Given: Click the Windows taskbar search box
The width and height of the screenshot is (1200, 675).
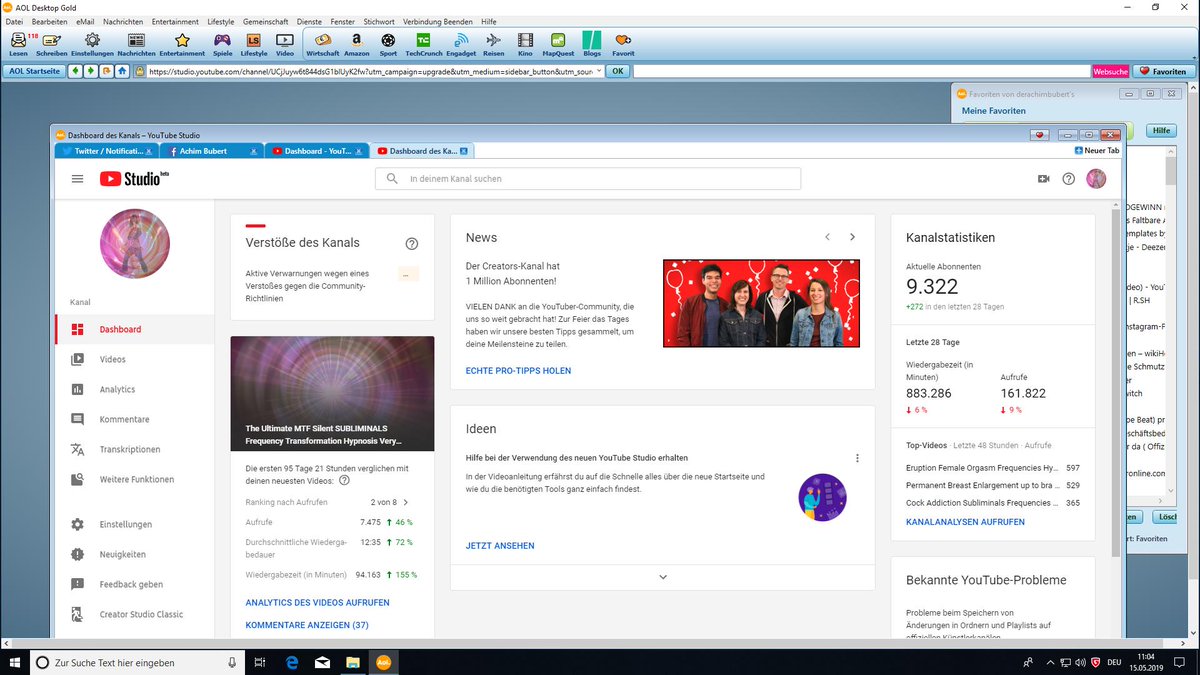Looking at the screenshot, I should tap(137, 662).
